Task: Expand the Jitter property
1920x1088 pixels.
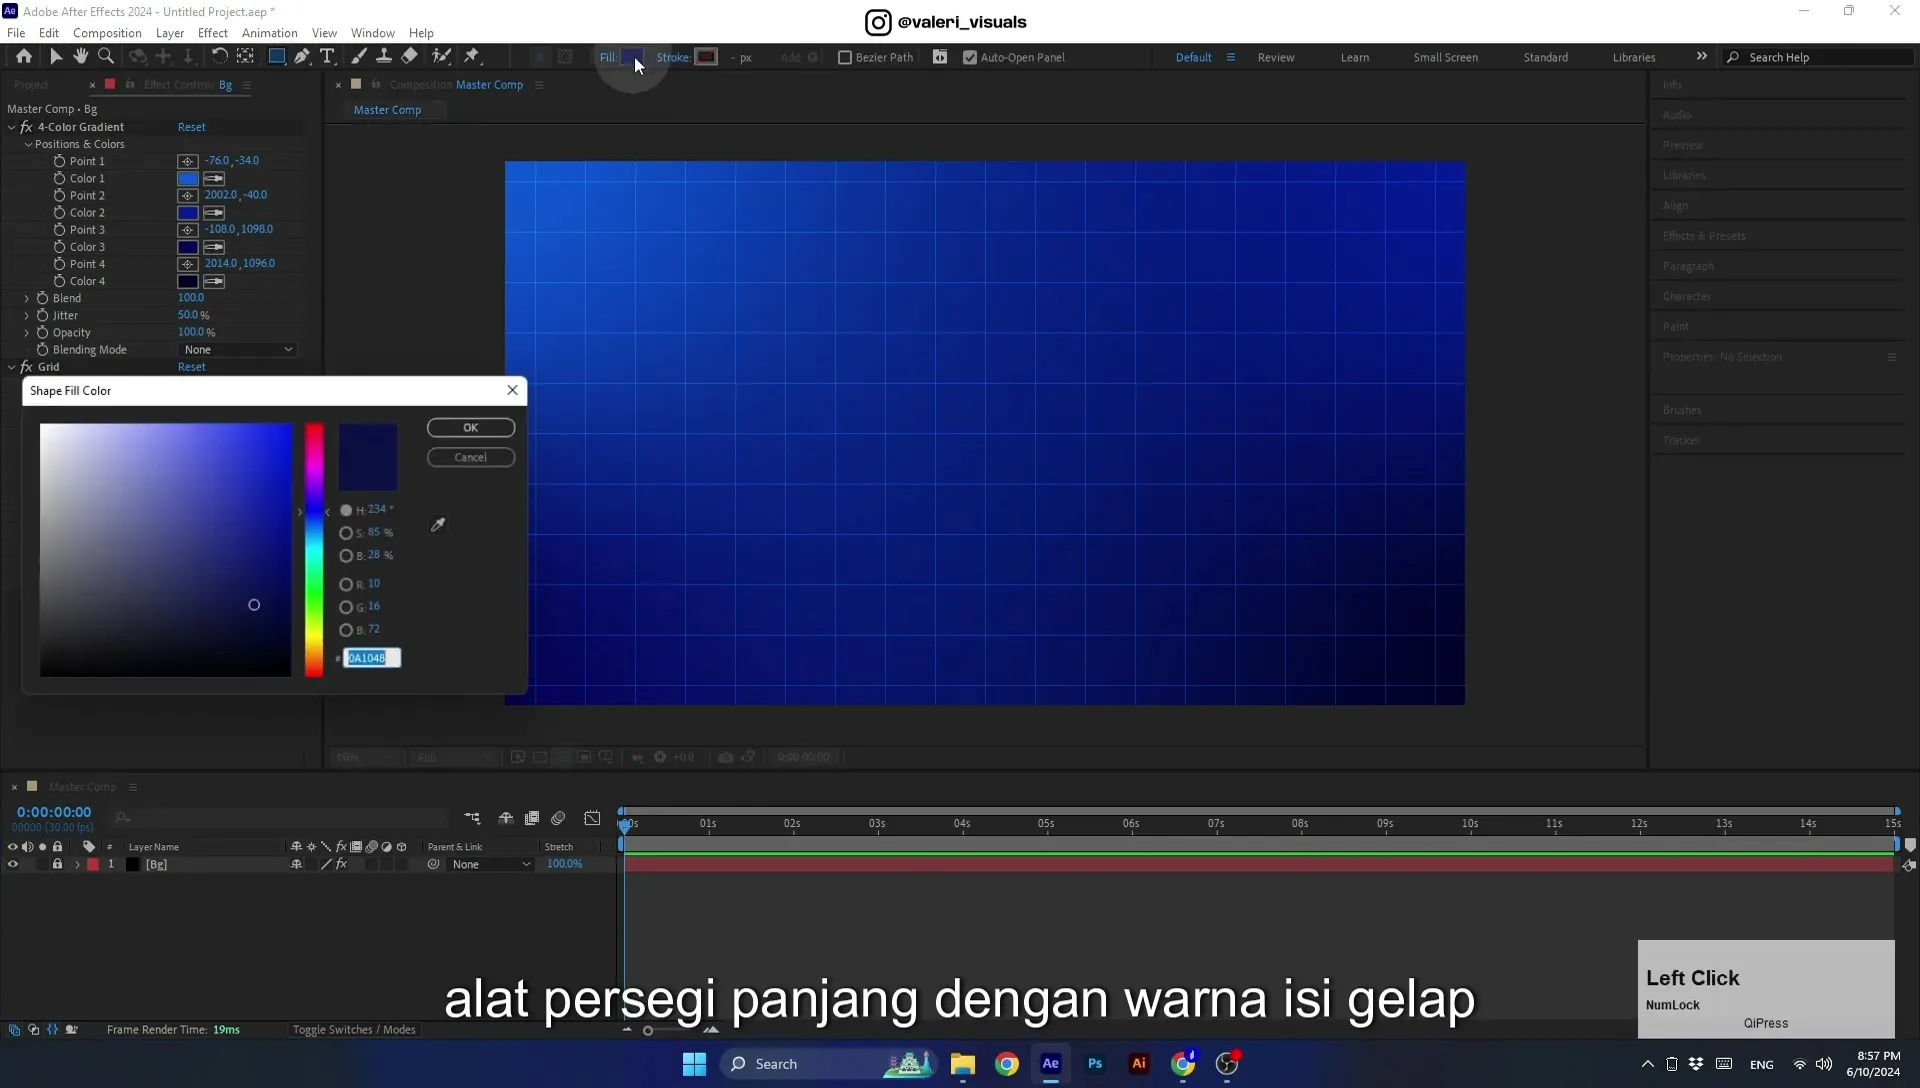Action: pyautogui.click(x=27, y=315)
